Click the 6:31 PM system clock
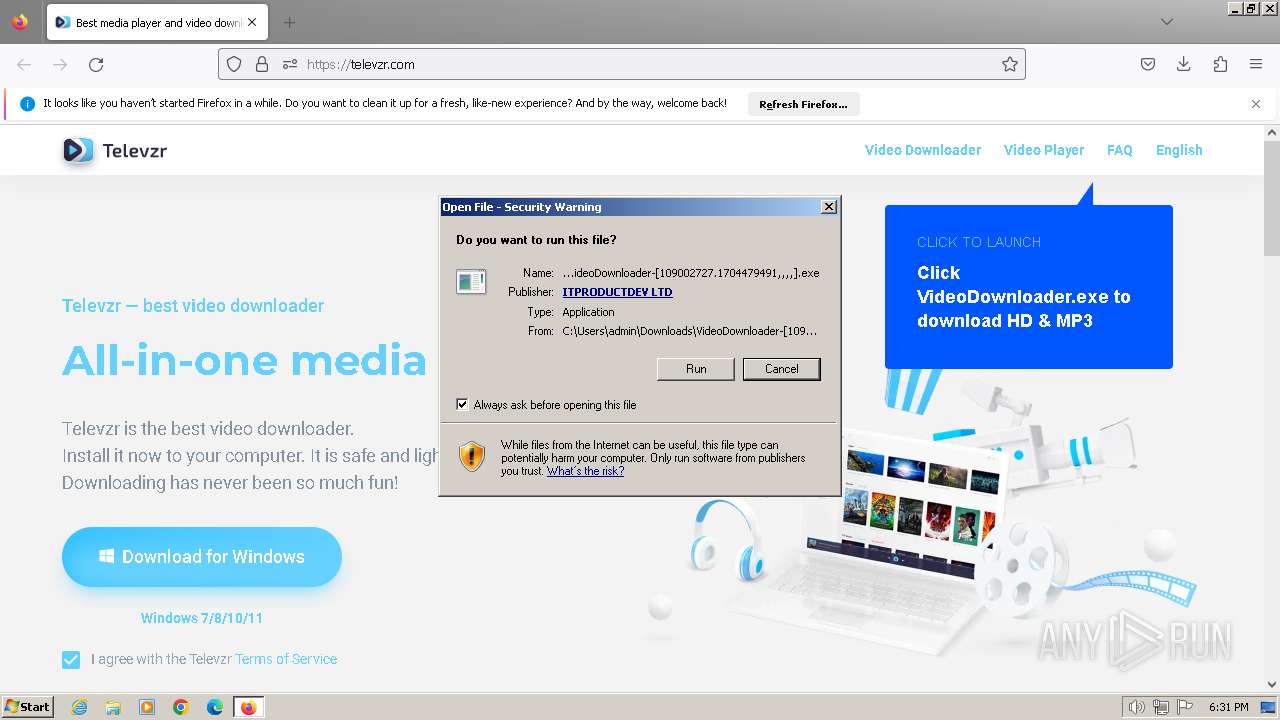Viewport: 1280px width, 720px height. (1229, 707)
